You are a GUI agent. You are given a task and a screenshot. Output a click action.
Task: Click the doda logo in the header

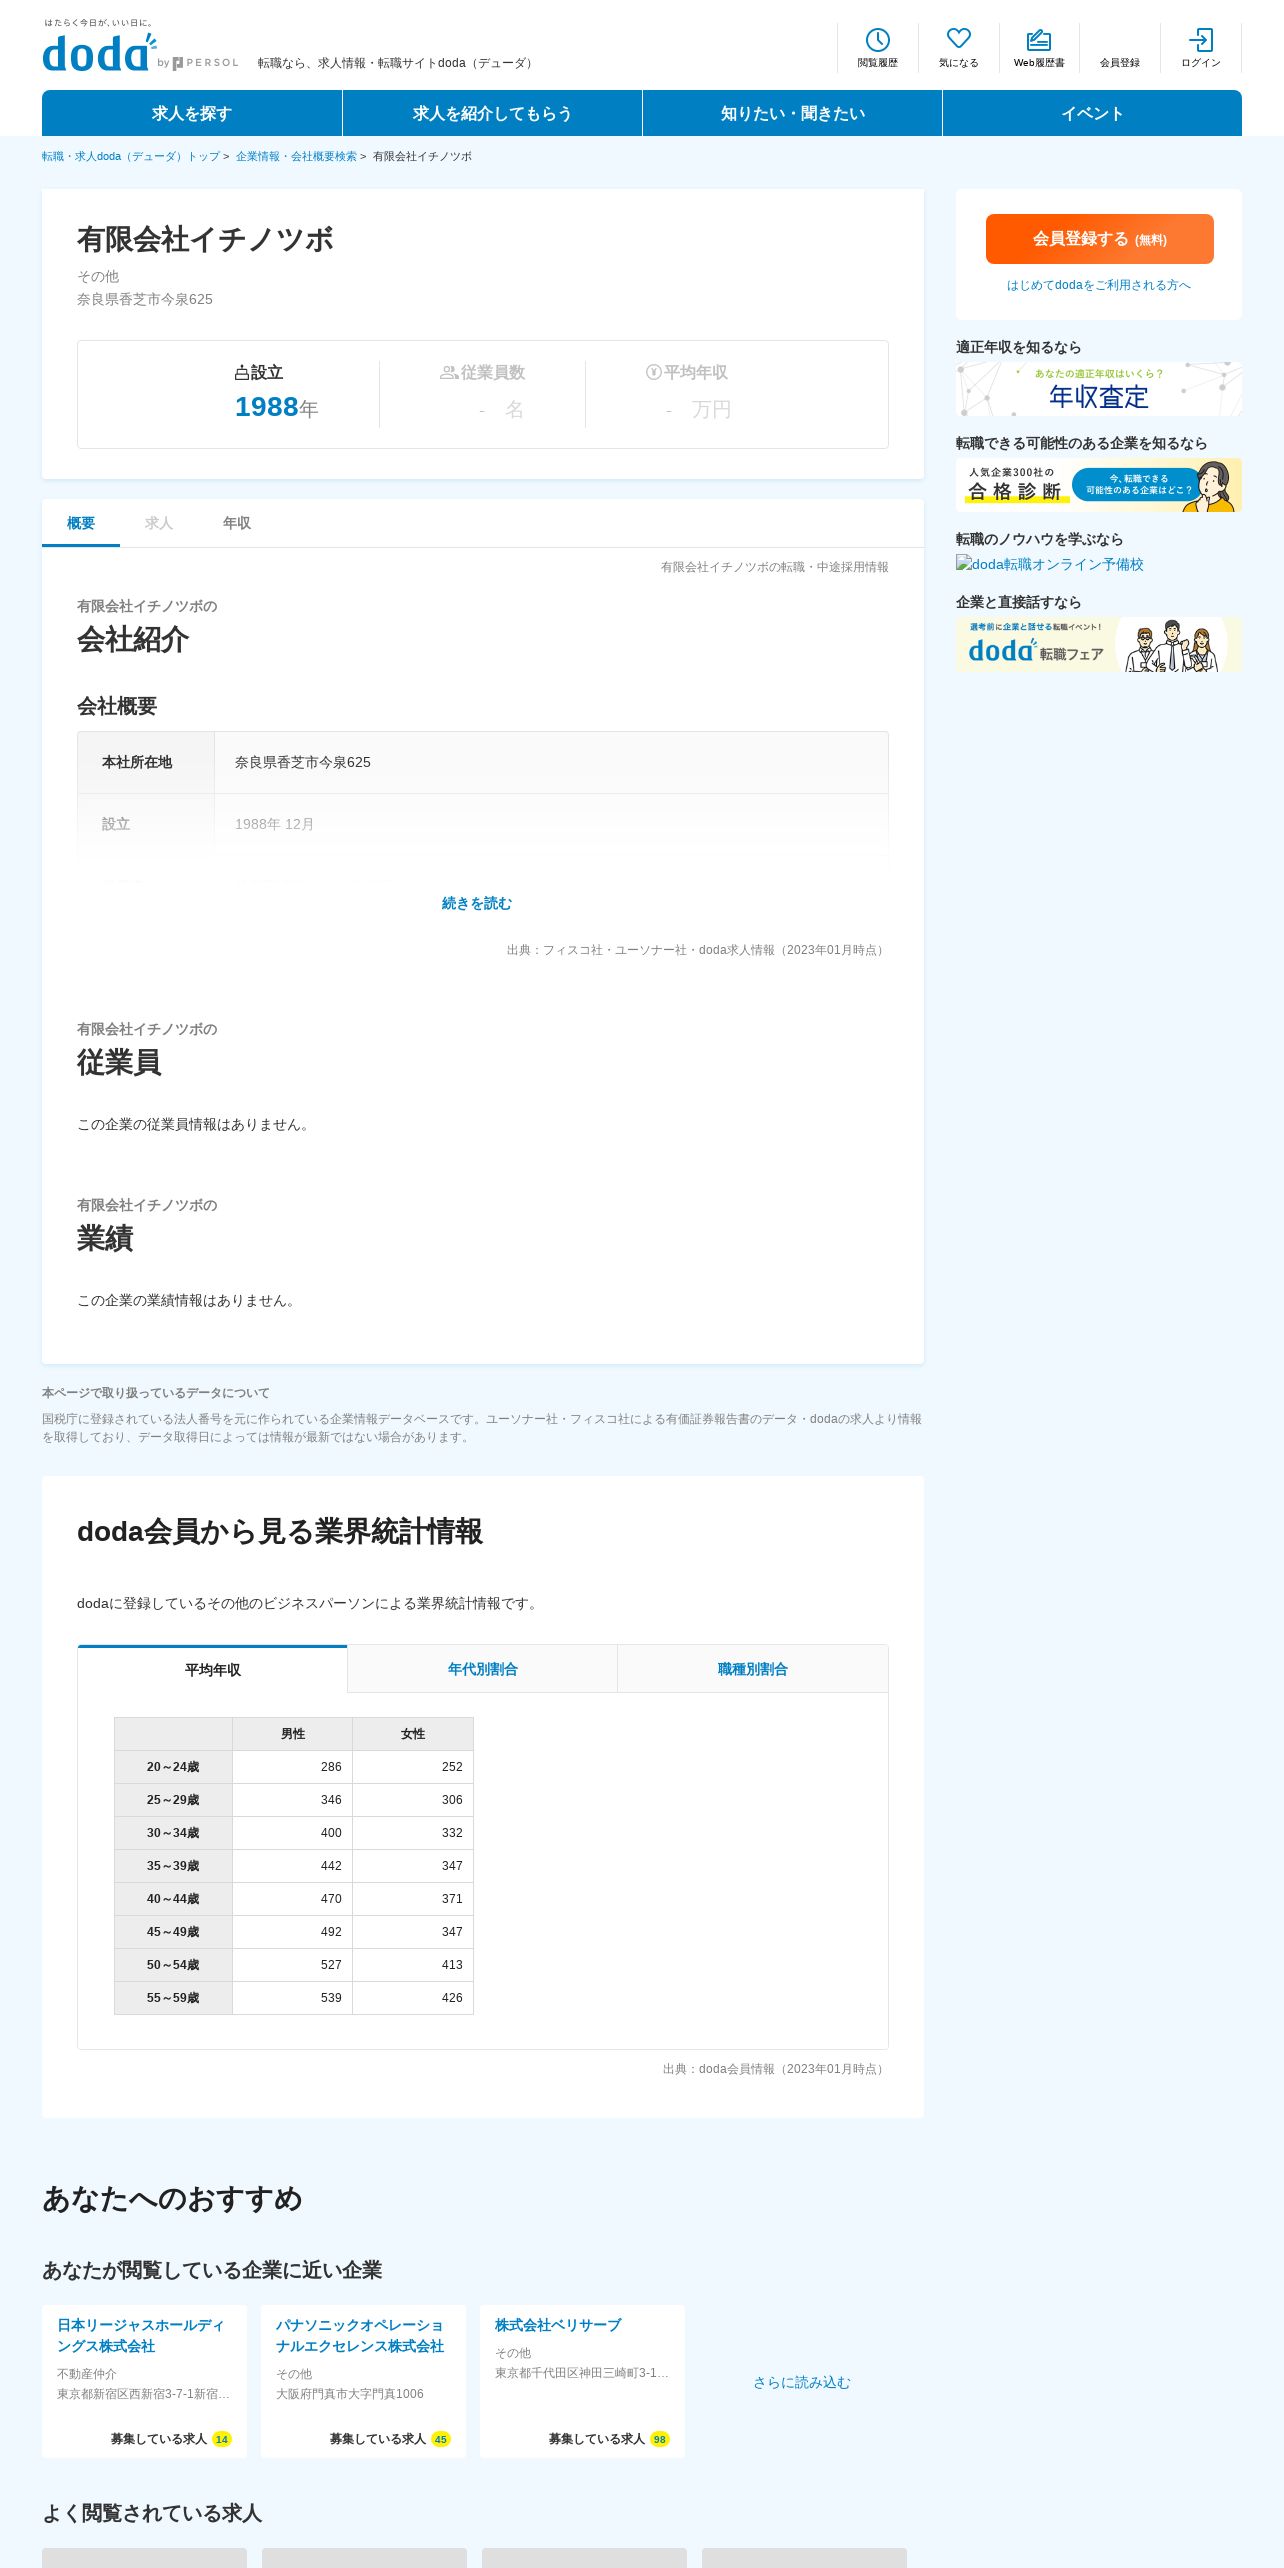tap(100, 52)
